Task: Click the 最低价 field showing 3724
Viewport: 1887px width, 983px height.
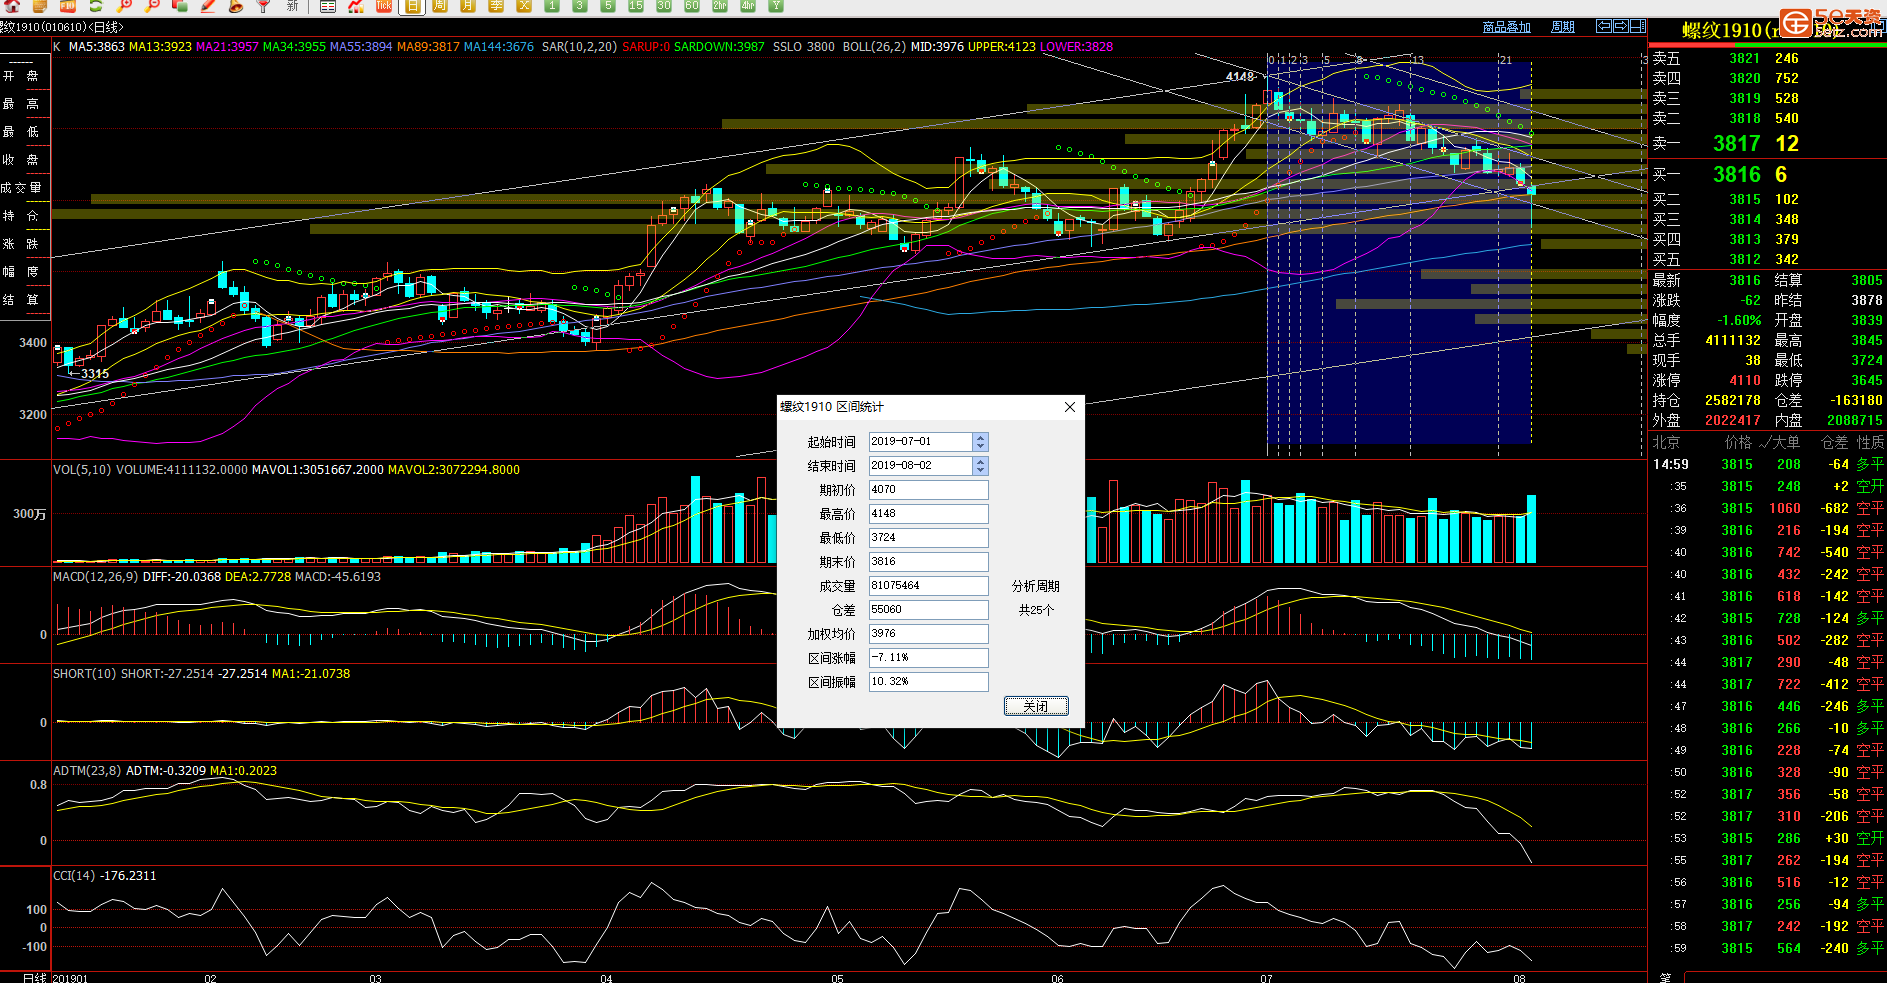Action: (x=928, y=537)
